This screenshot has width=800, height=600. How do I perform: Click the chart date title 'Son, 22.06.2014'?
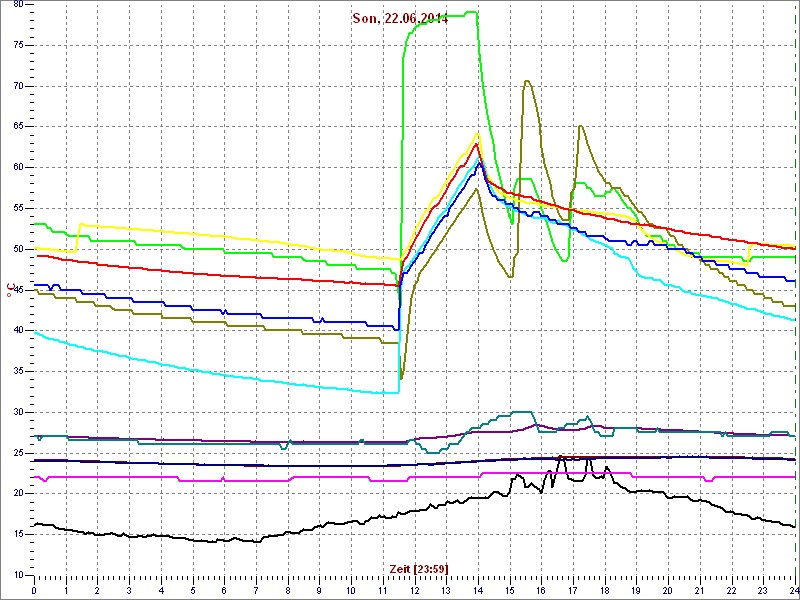[x=400, y=19]
